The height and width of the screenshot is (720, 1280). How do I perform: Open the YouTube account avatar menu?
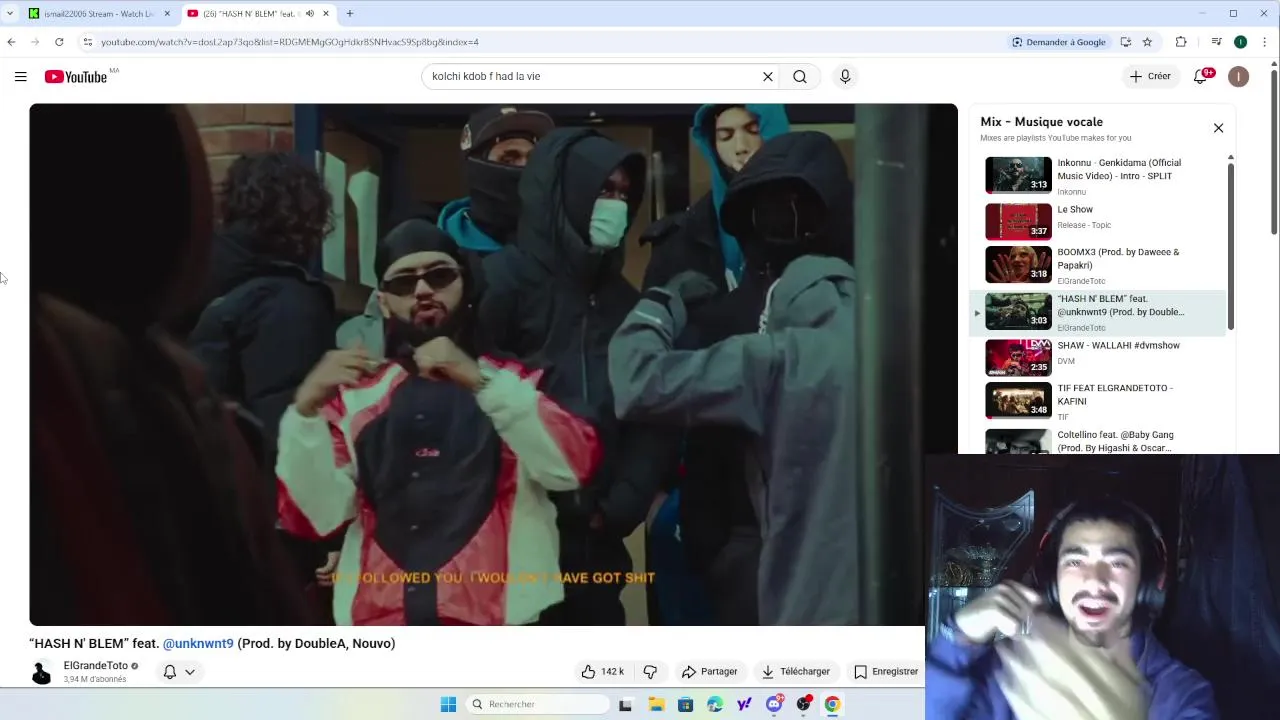tap(1238, 76)
